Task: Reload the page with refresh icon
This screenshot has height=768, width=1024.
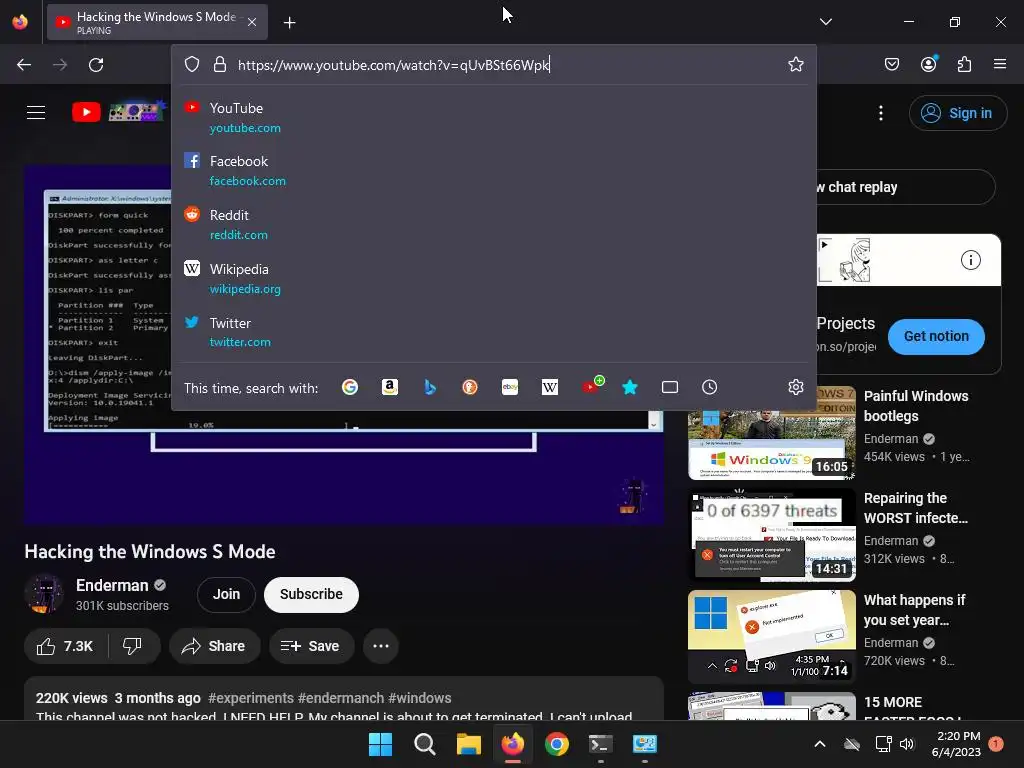Action: point(96,65)
